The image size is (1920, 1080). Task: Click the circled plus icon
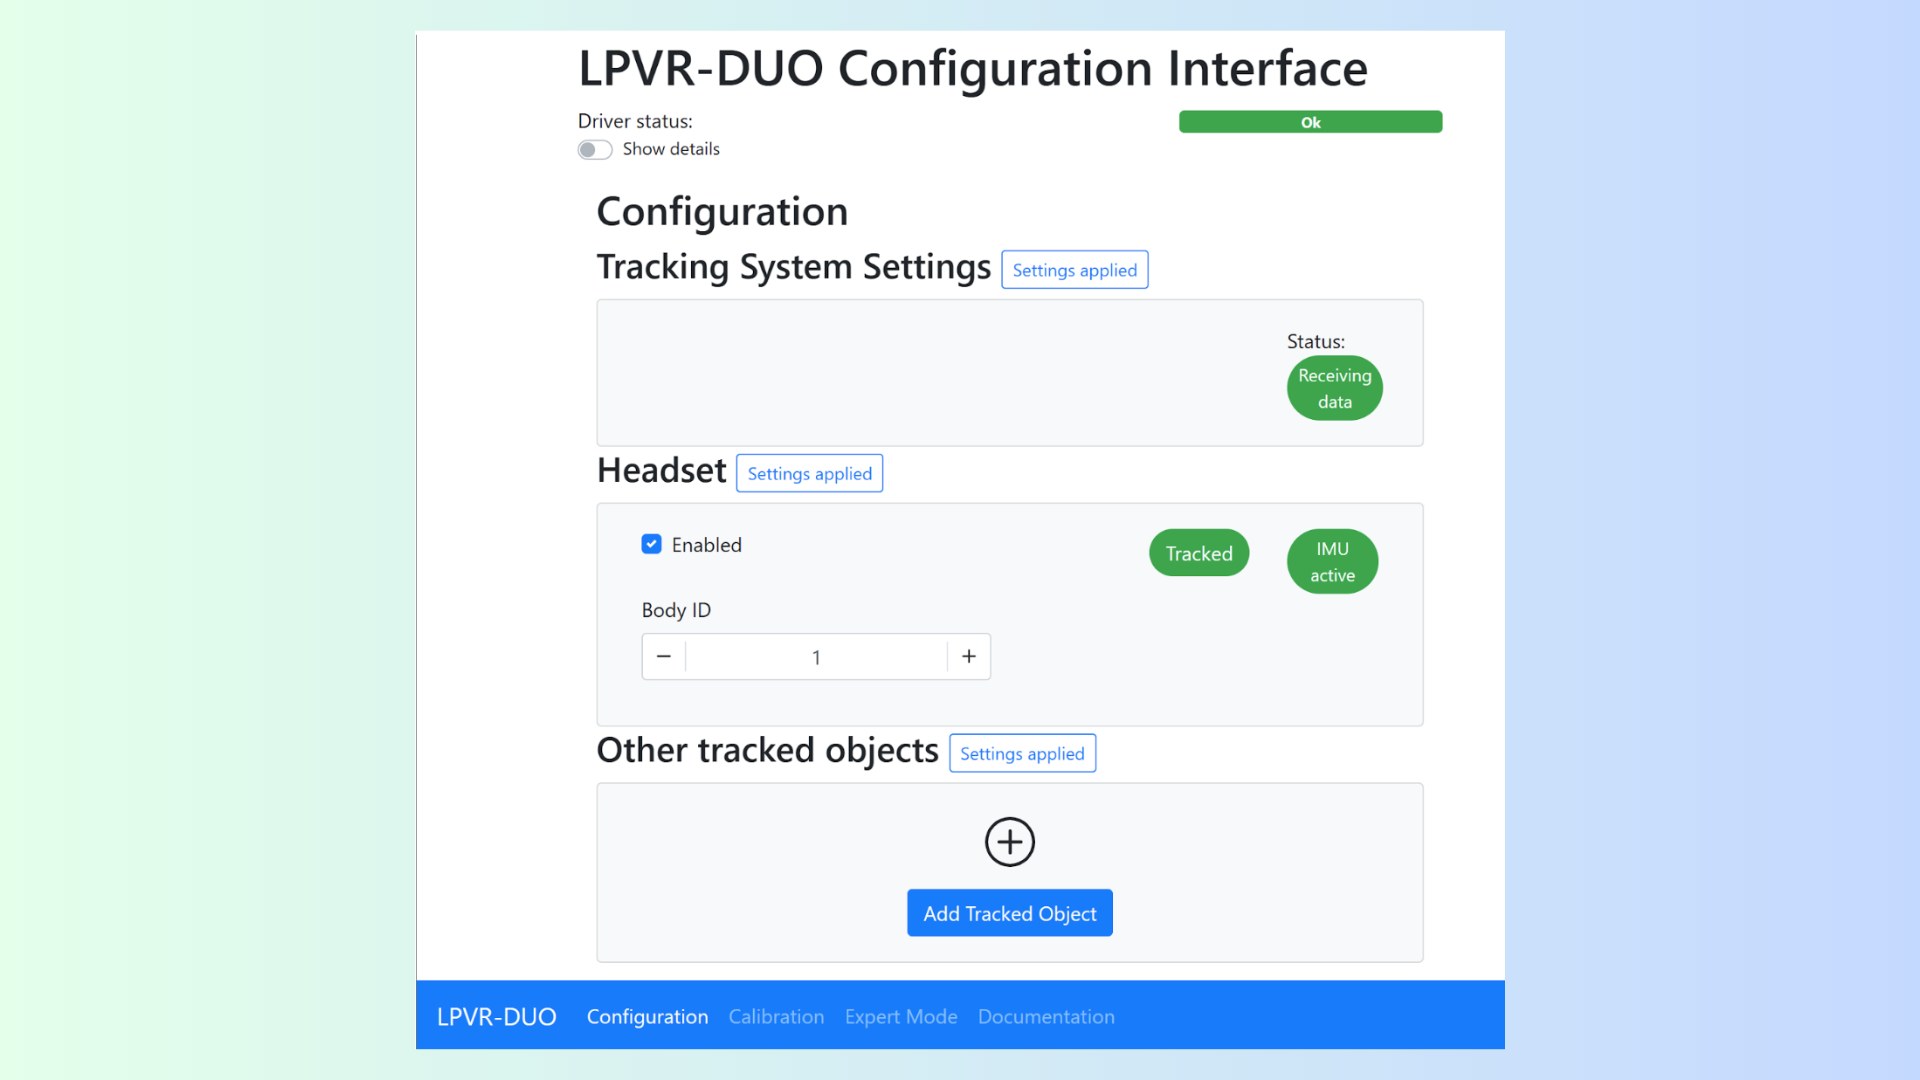[1009, 842]
